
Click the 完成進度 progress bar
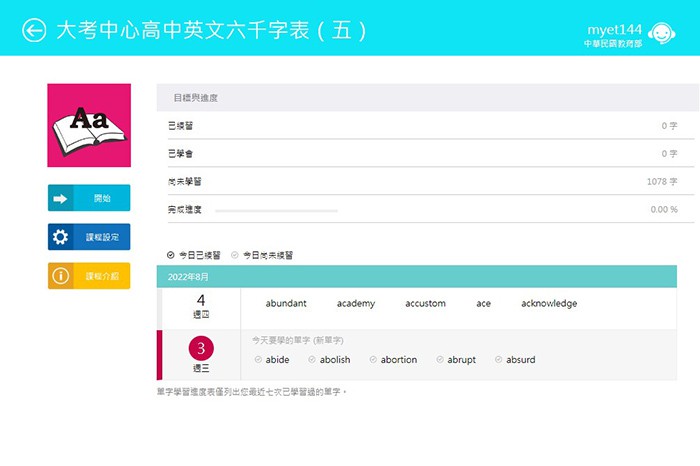coord(277,211)
